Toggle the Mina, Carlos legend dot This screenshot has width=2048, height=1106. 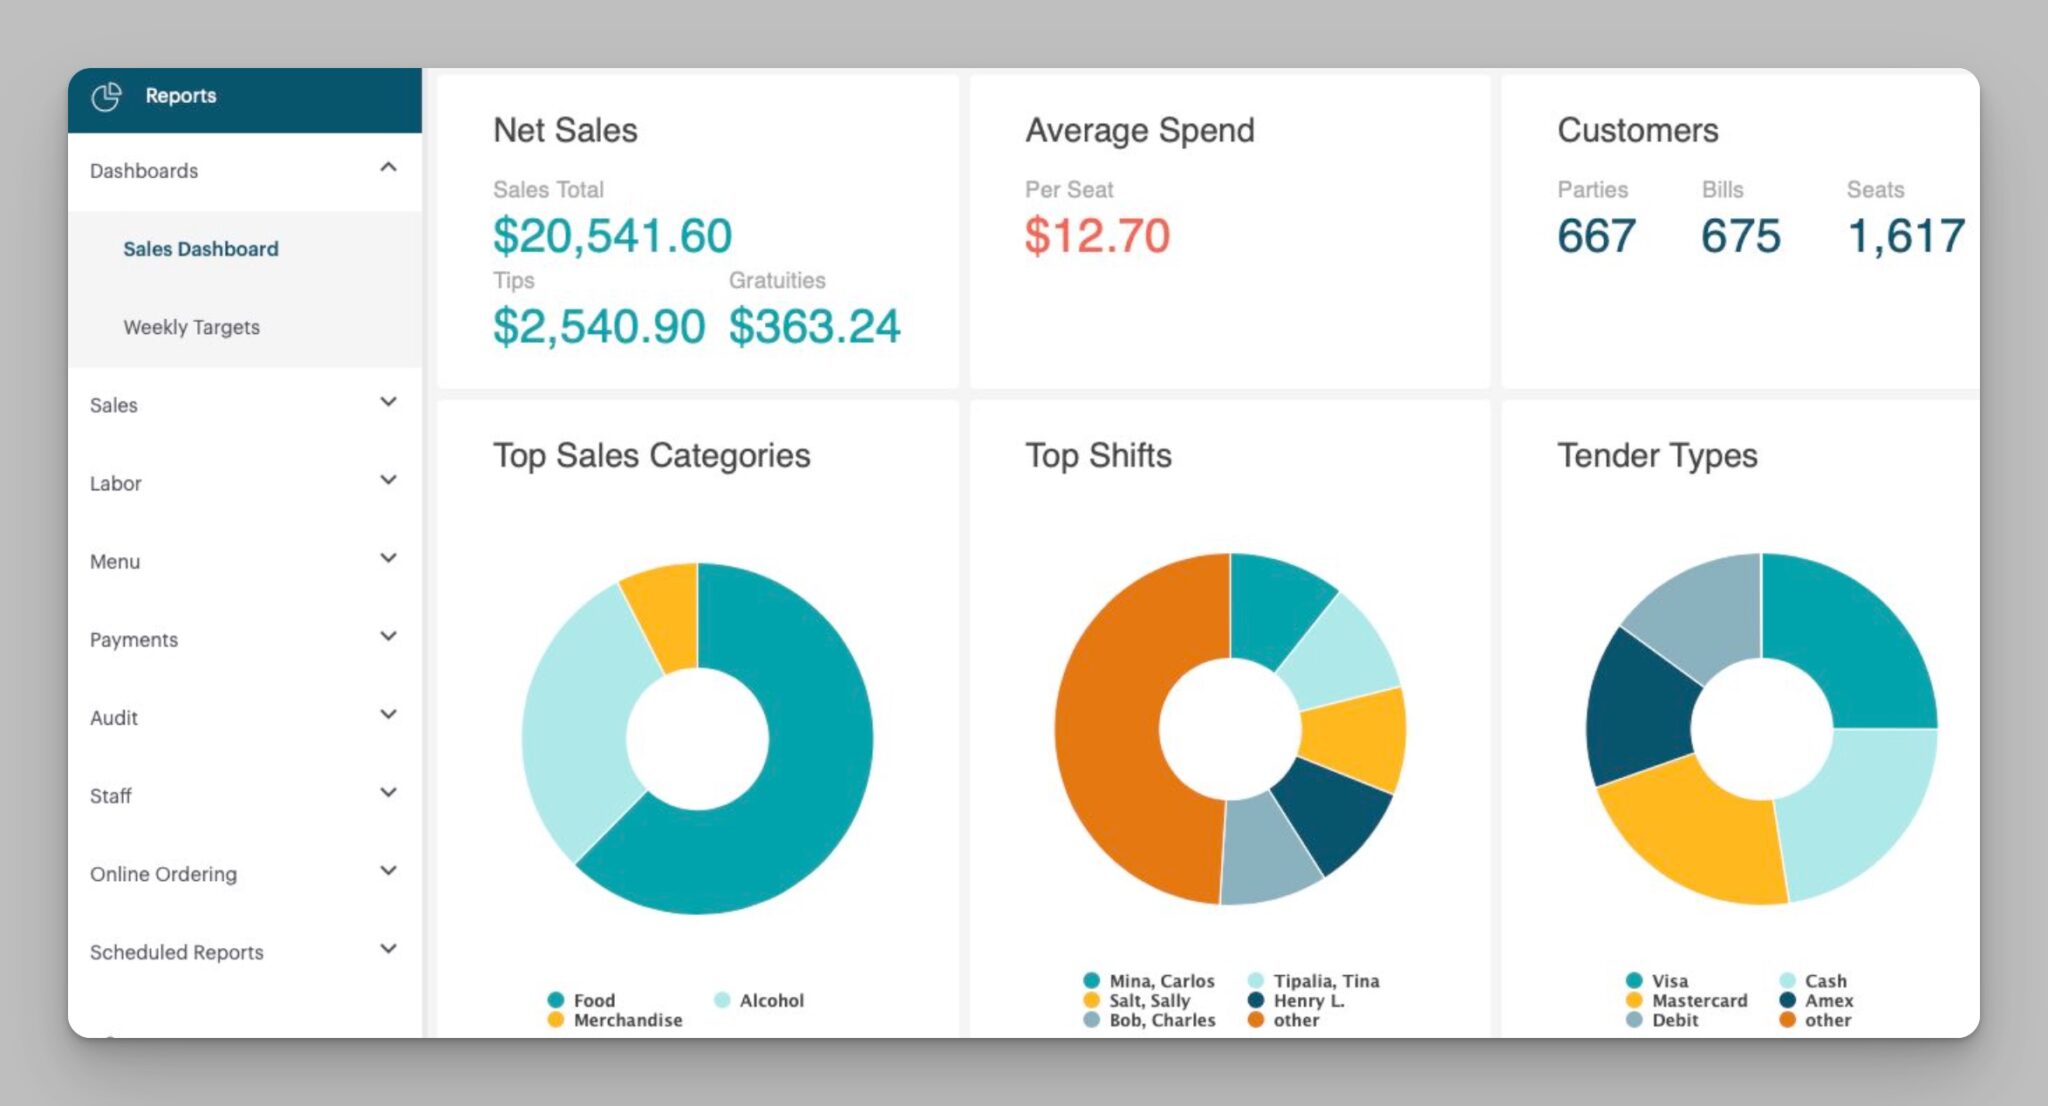[1092, 980]
